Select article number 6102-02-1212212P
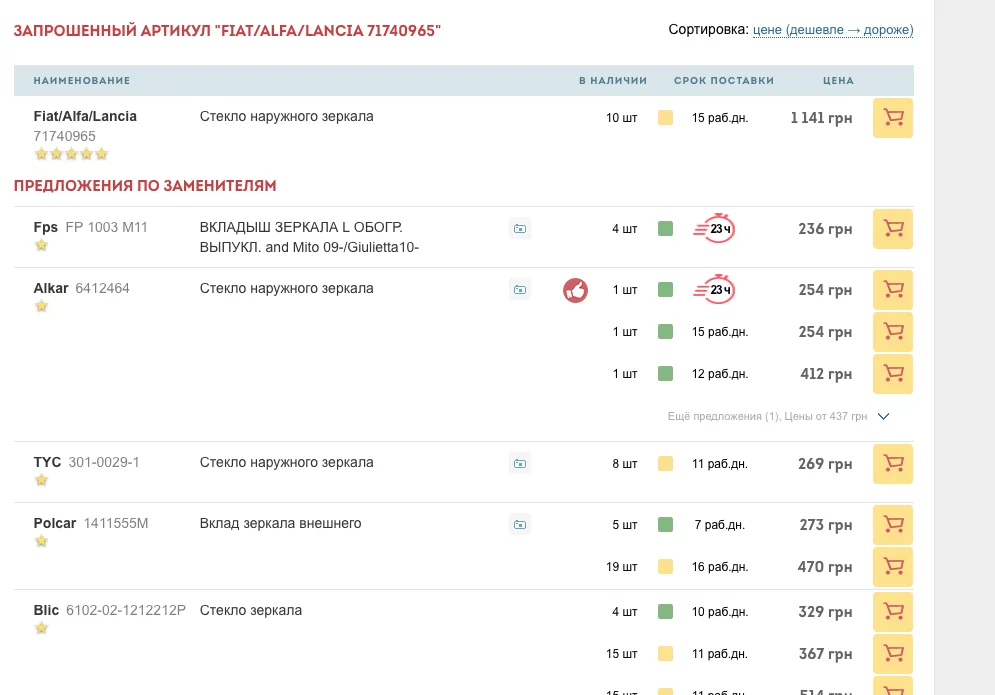 tap(126, 610)
